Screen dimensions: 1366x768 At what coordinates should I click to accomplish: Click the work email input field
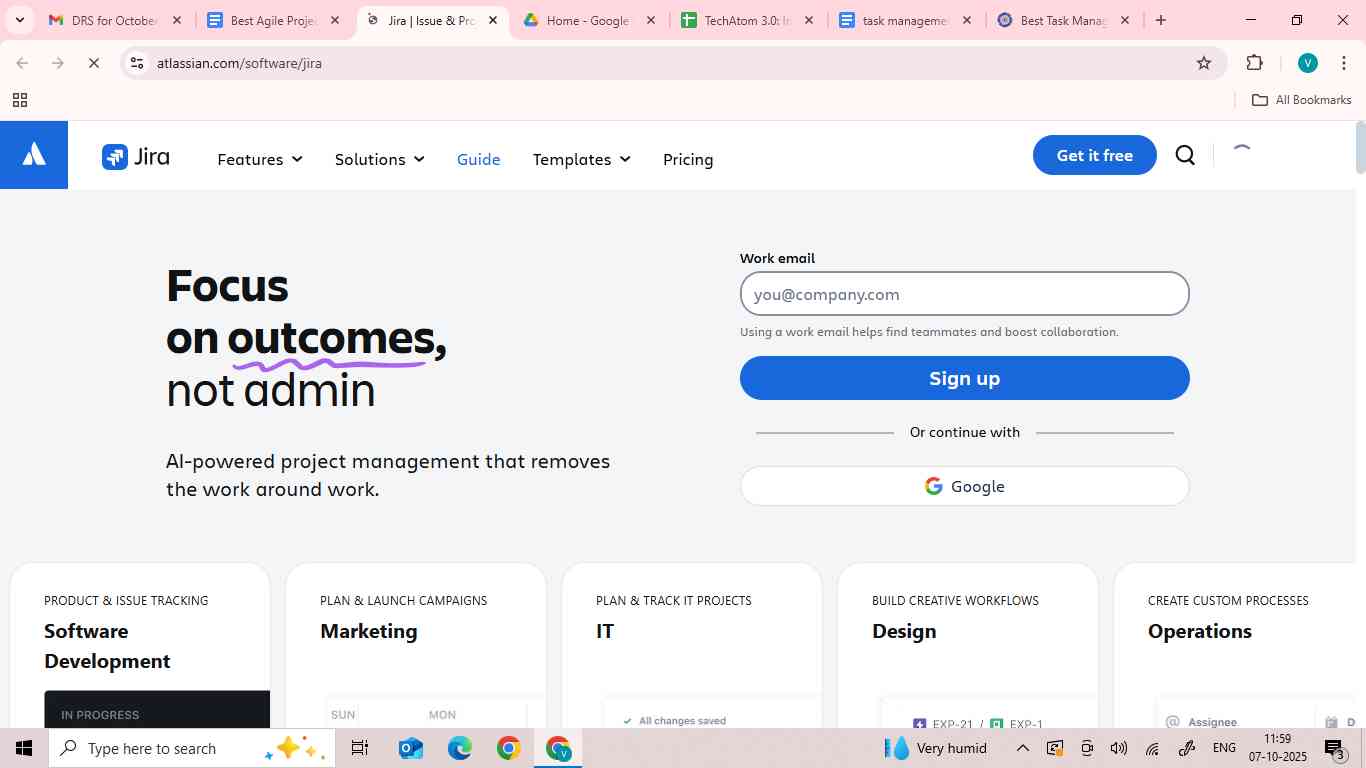click(x=963, y=293)
